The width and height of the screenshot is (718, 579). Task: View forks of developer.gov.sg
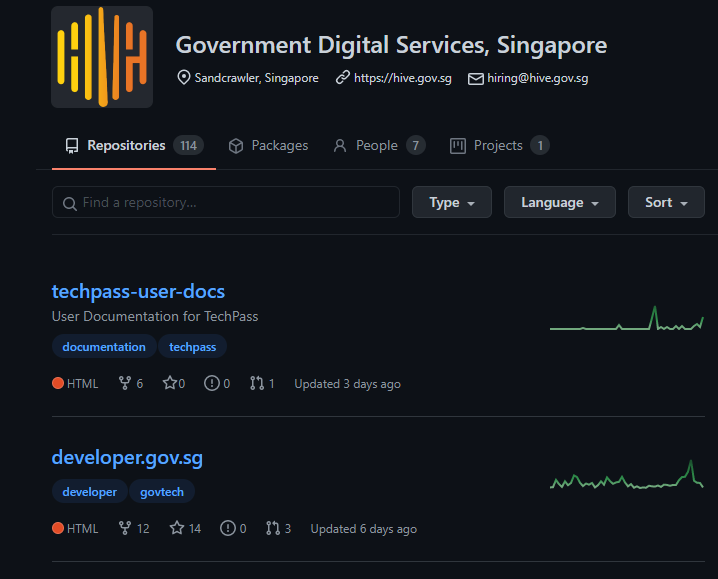coord(134,529)
